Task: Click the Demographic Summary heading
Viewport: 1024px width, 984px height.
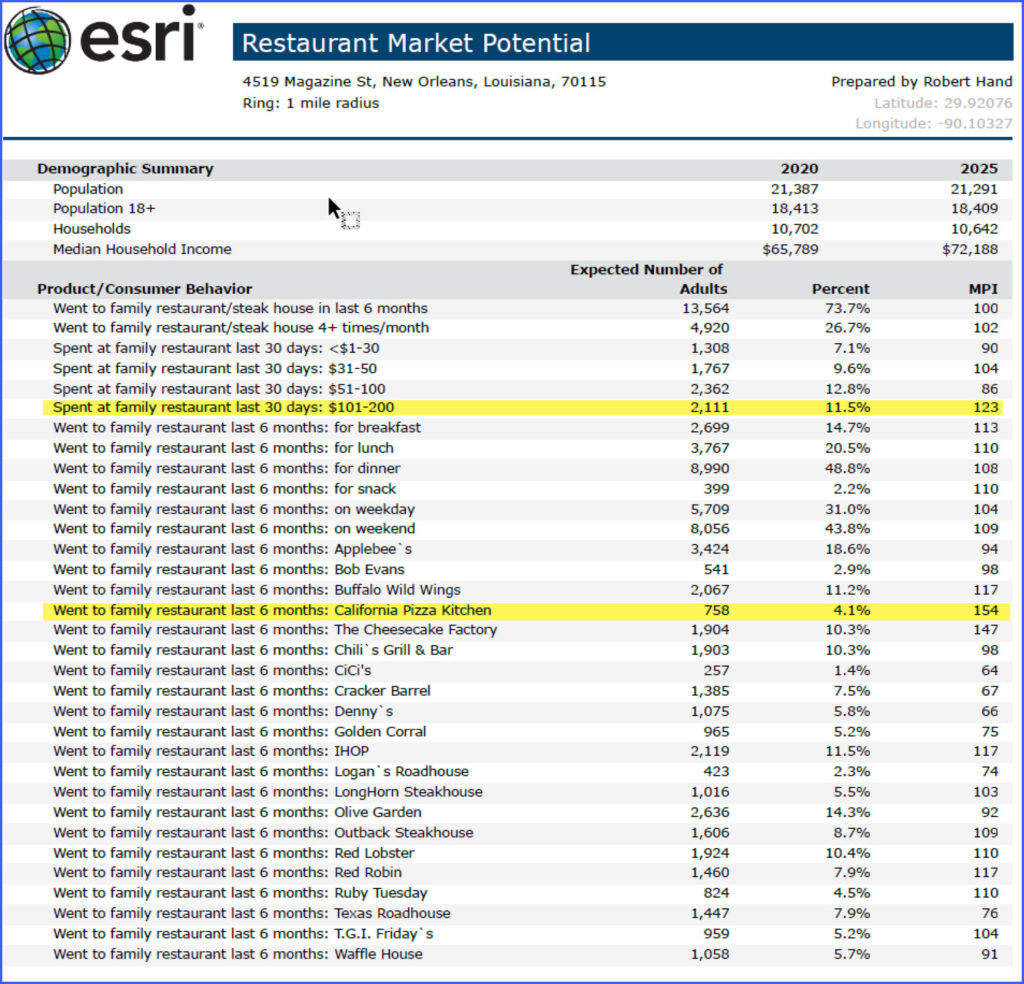Action: click(x=125, y=168)
